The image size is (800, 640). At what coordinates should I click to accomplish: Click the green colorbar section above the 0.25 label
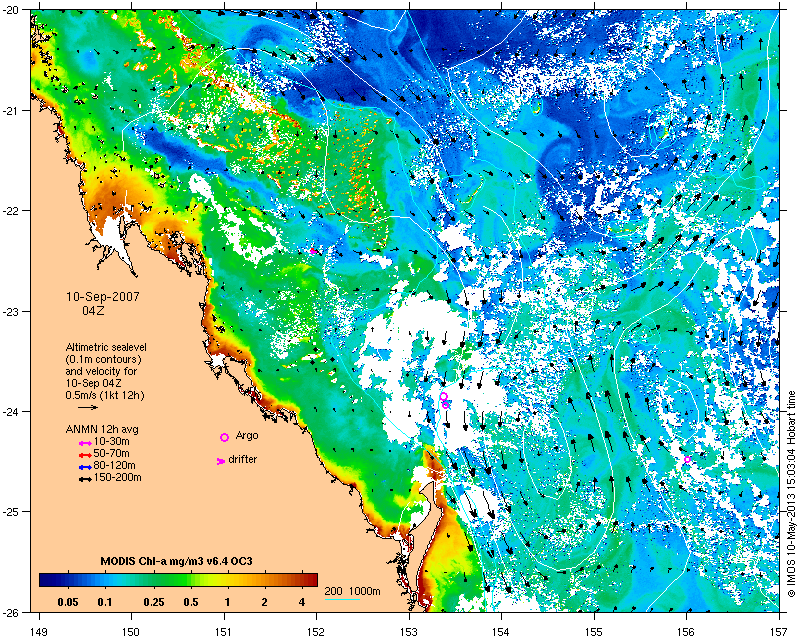click(154, 580)
